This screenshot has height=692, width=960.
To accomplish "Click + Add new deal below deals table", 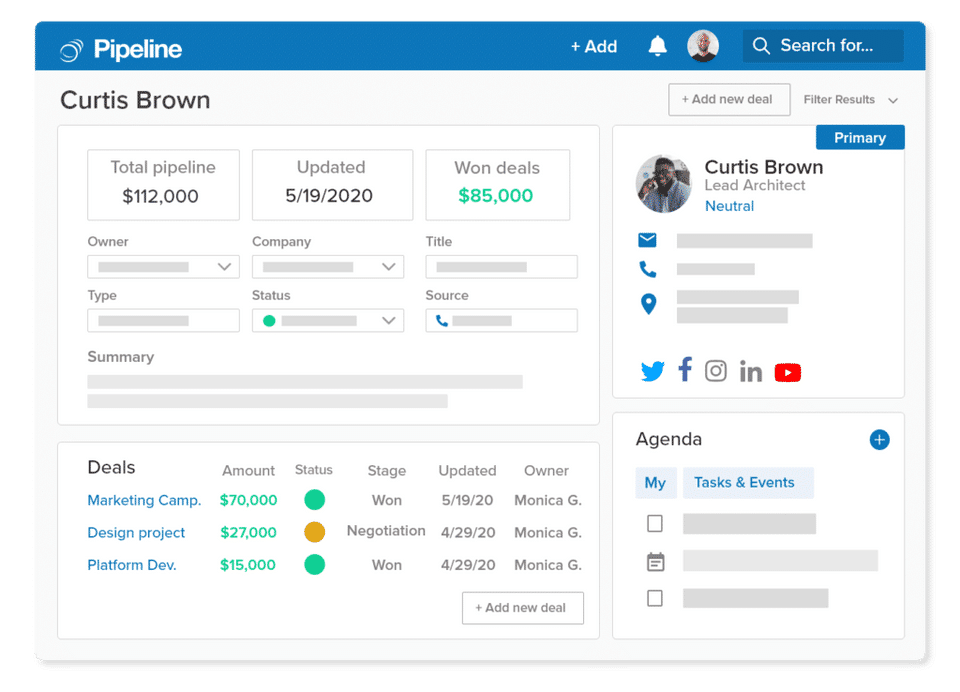I will pos(522,608).
